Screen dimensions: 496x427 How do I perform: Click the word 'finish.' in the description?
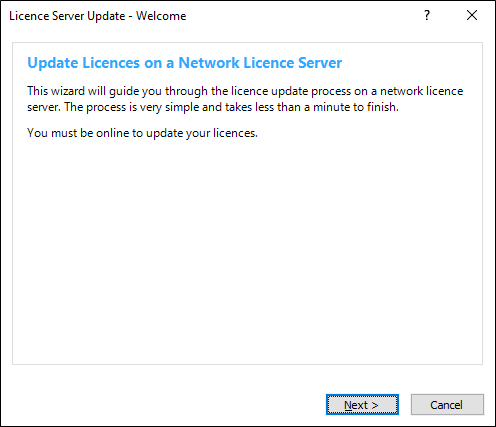coord(383,107)
